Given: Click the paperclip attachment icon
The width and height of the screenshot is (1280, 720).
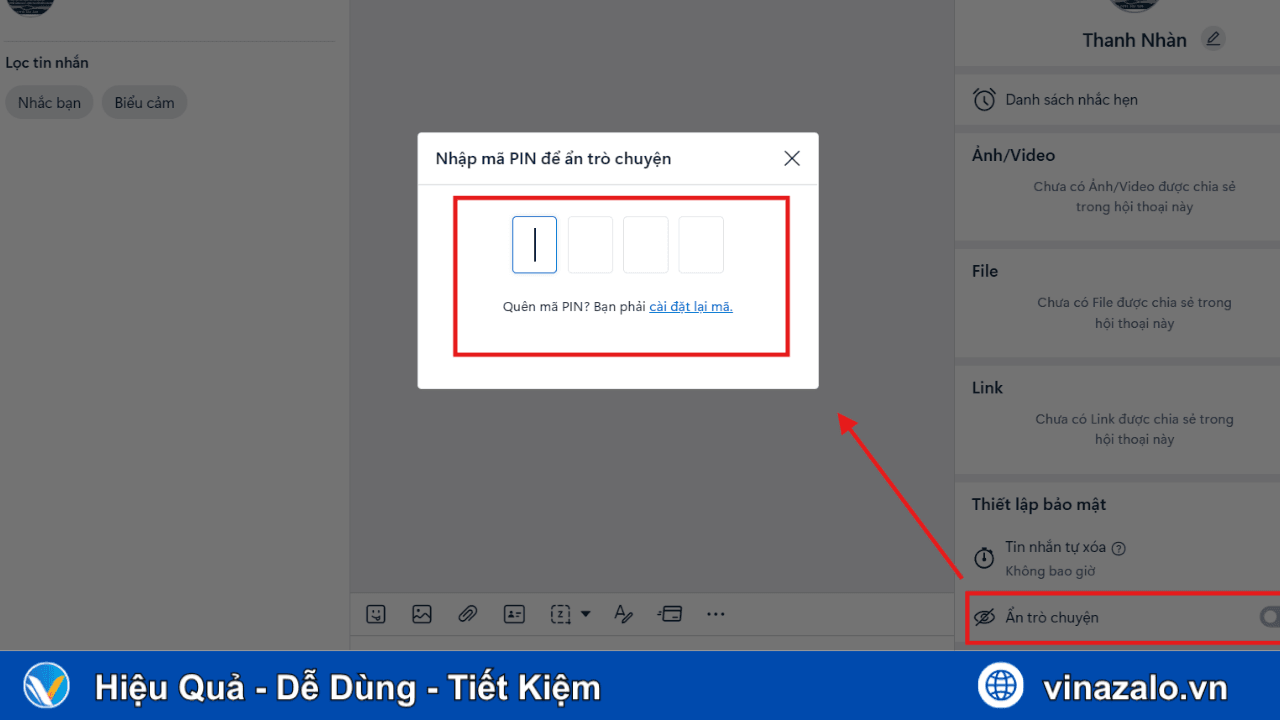Looking at the screenshot, I should 467,614.
